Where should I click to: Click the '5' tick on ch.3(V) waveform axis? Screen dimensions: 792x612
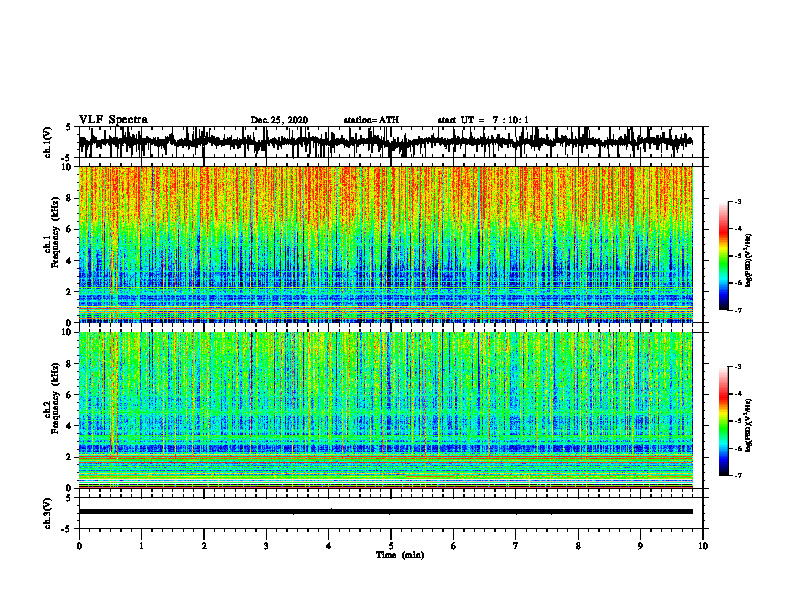(68, 498)
